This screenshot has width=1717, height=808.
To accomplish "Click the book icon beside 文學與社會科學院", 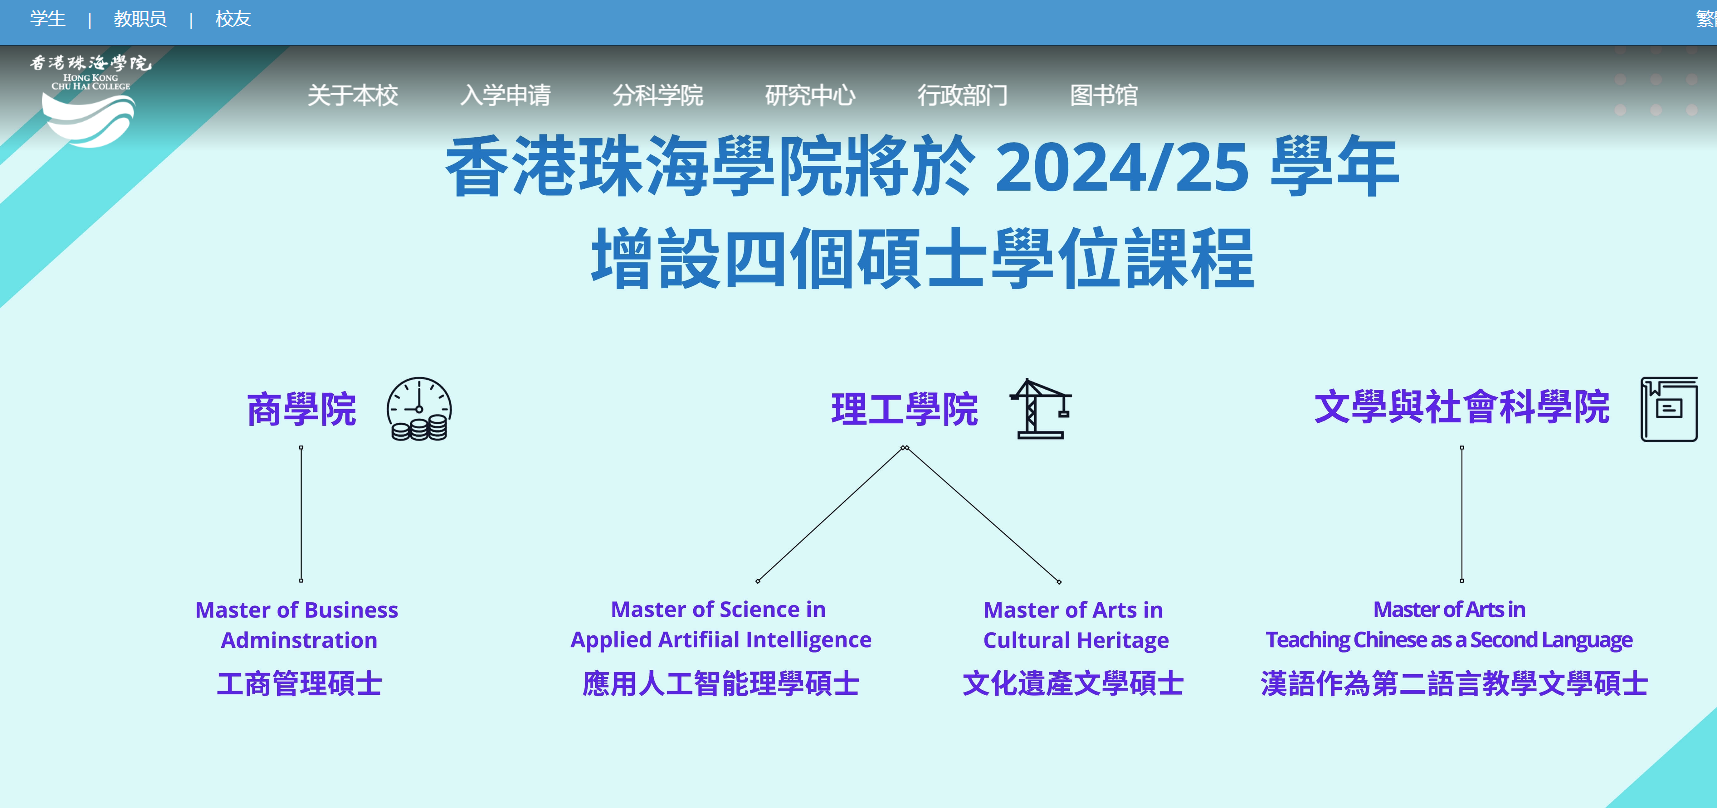I will [x=1669, y=409].
